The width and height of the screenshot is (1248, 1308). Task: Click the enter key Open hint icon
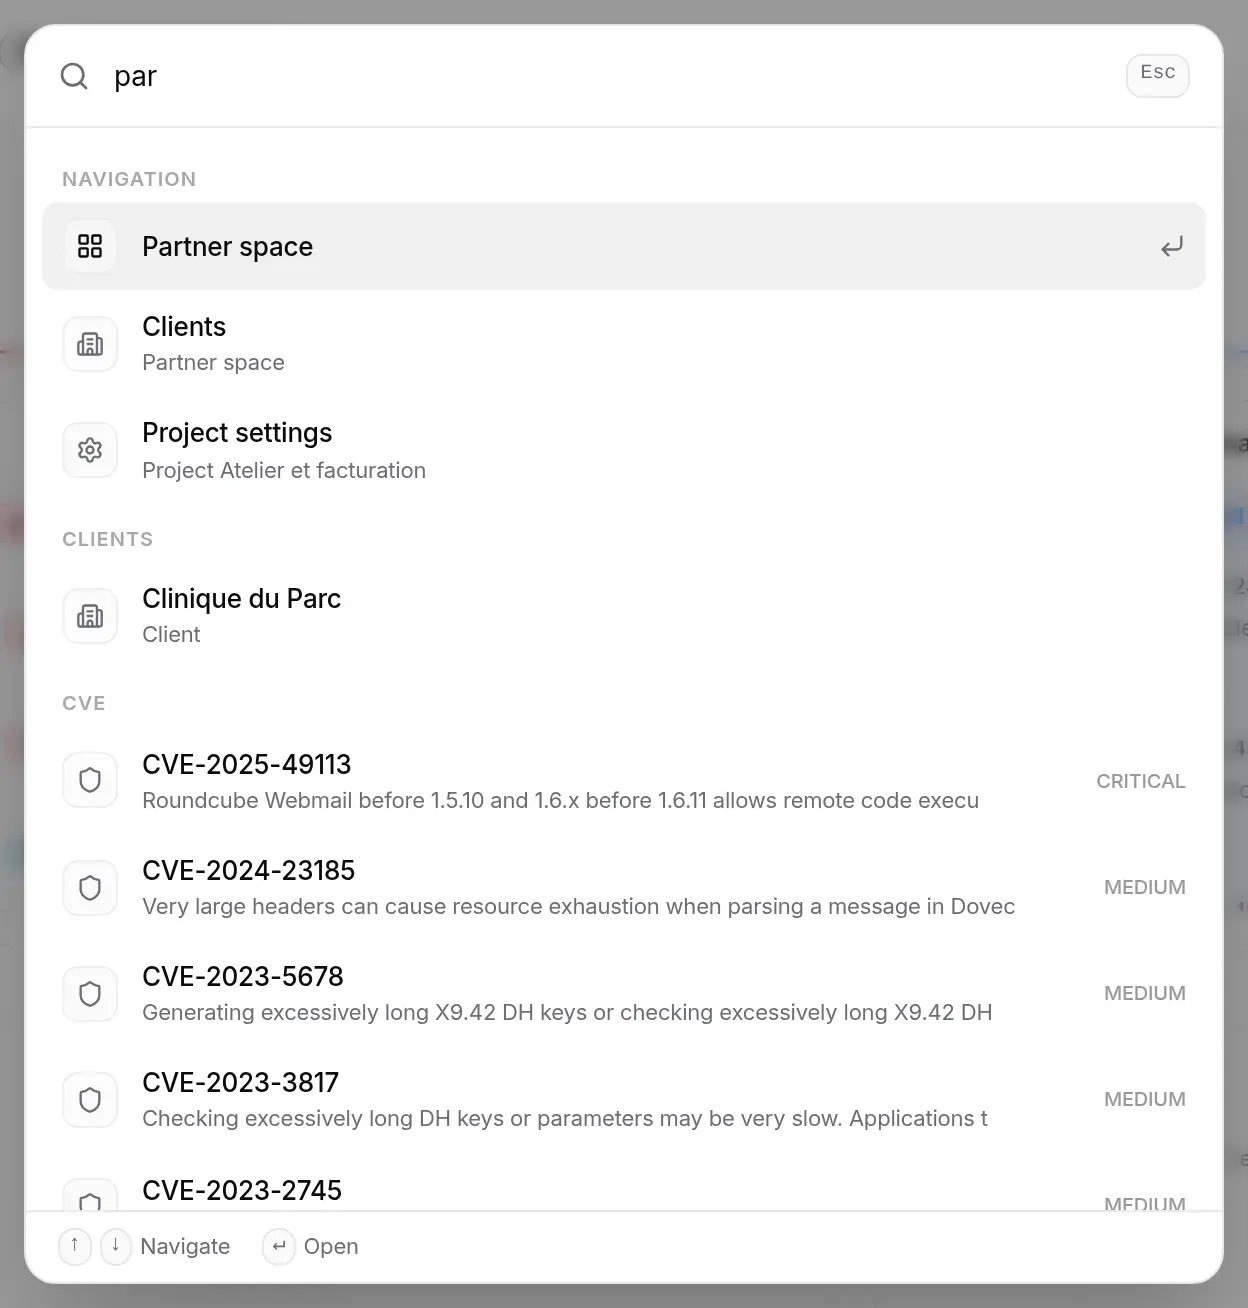coord(279,1246)
